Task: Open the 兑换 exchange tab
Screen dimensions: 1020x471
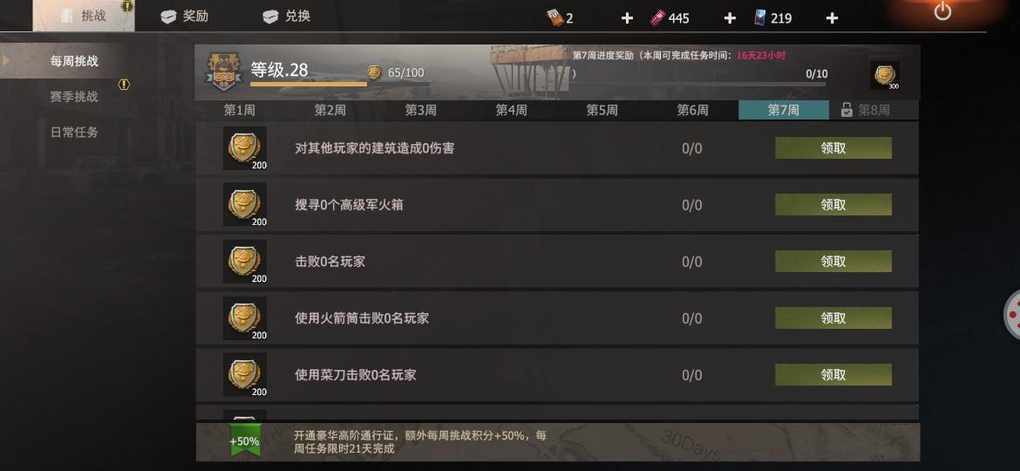Action: (287, 17)
